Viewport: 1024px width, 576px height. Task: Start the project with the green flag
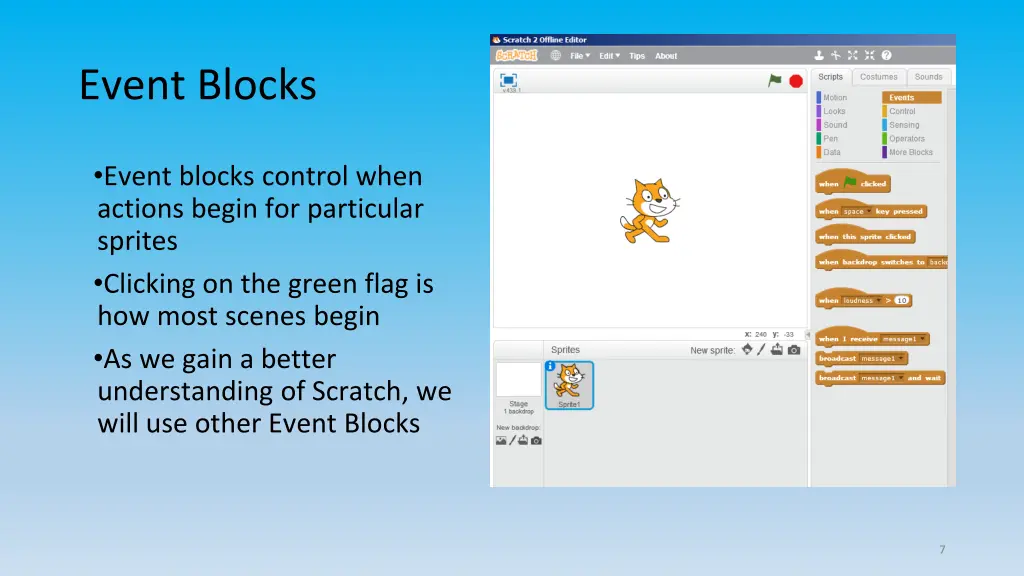click(x=775, y=80)
